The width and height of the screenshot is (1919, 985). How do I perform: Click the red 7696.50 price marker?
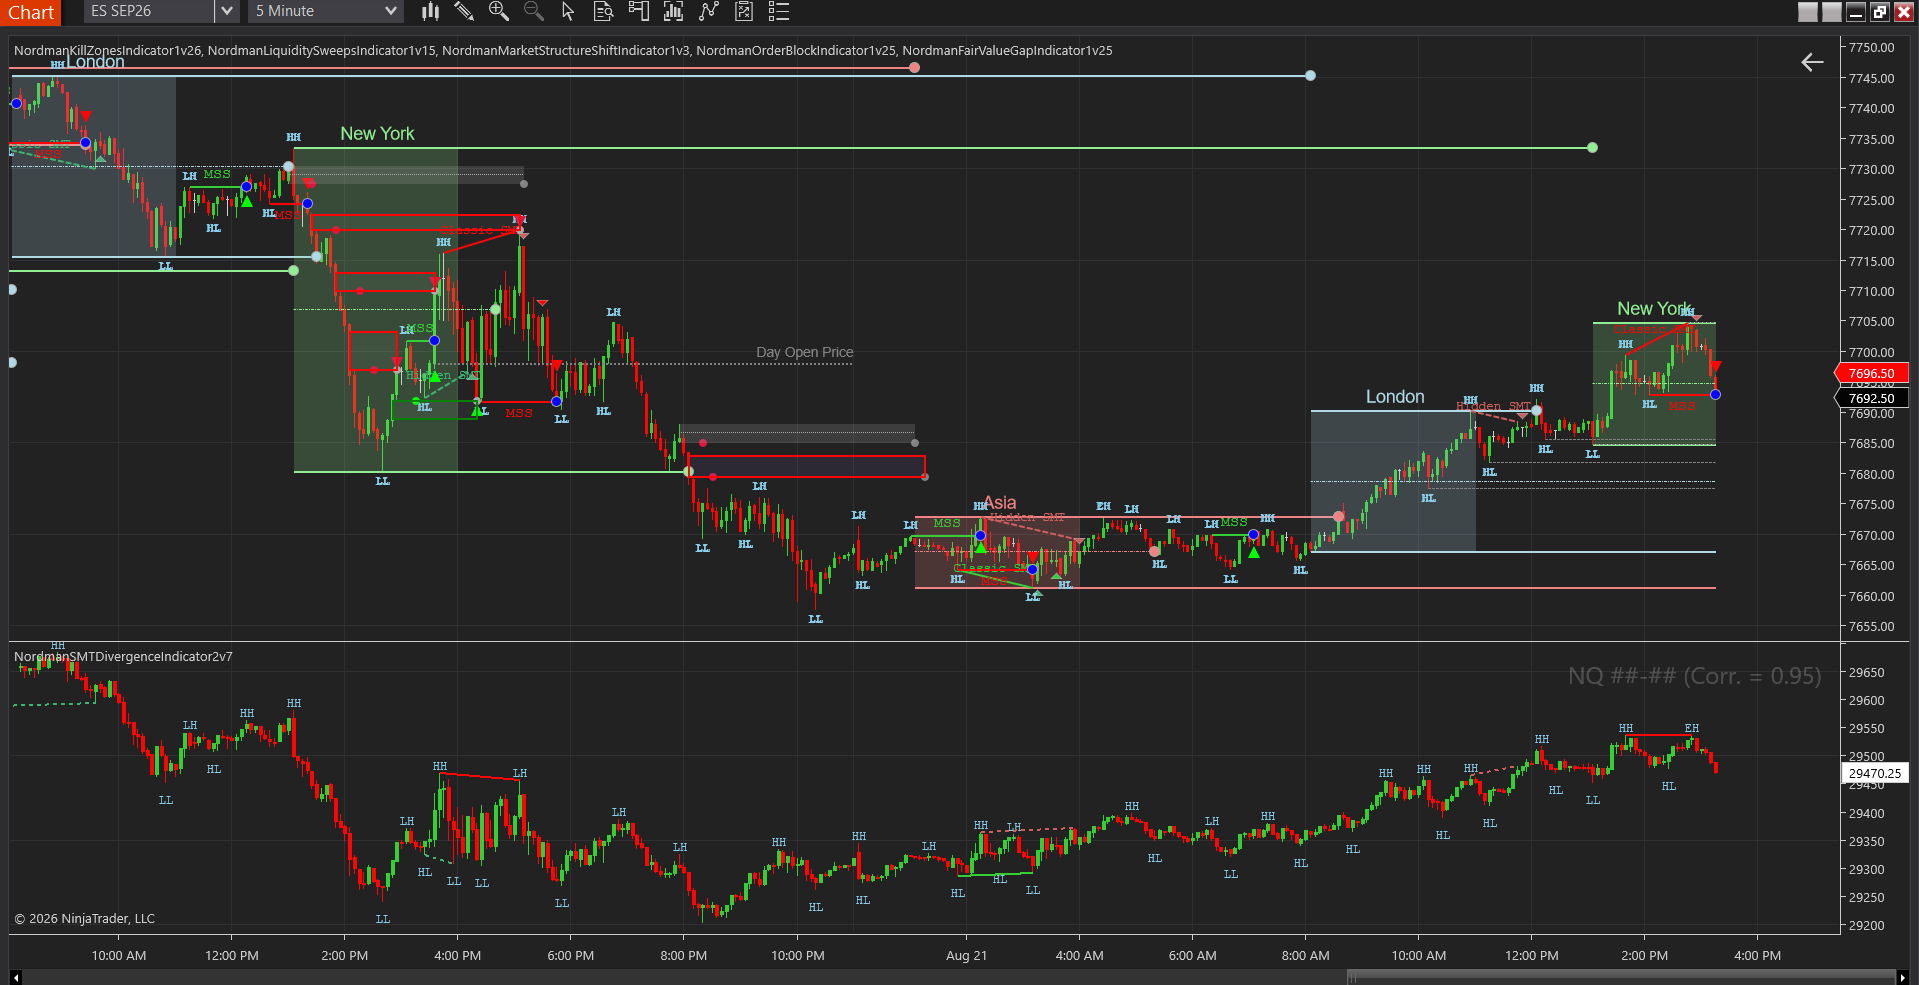(1871, 373)
